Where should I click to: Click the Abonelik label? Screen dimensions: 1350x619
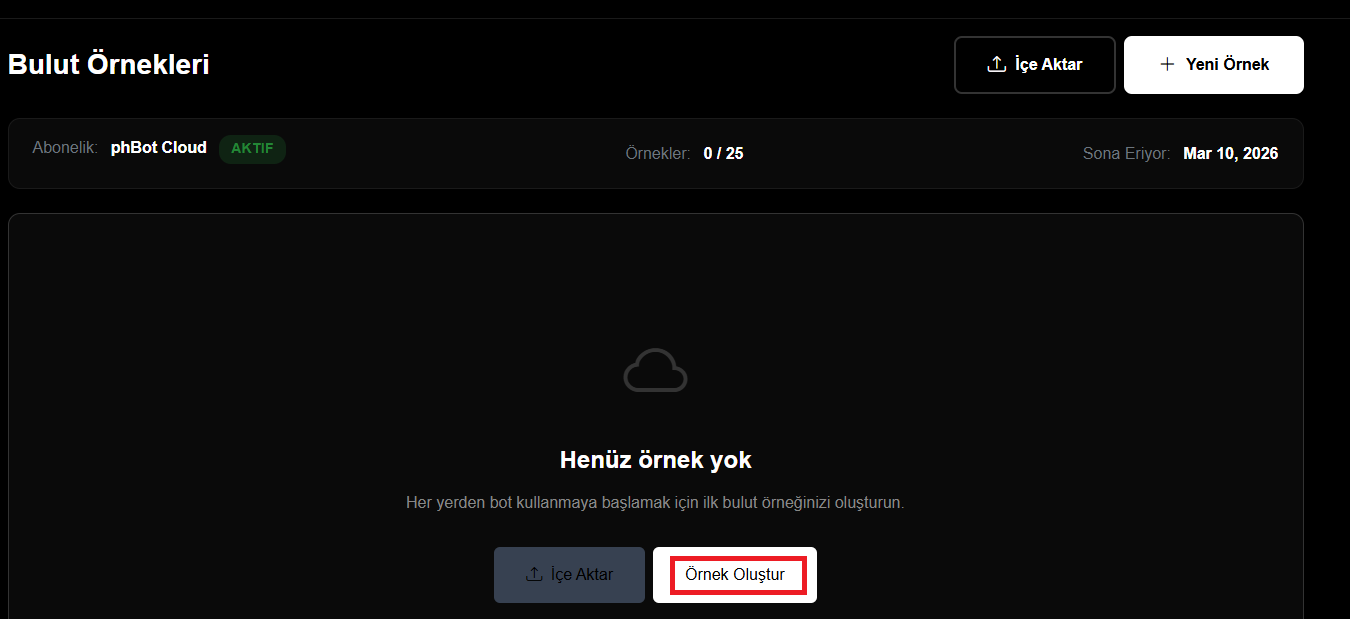(x=65, y=148)
